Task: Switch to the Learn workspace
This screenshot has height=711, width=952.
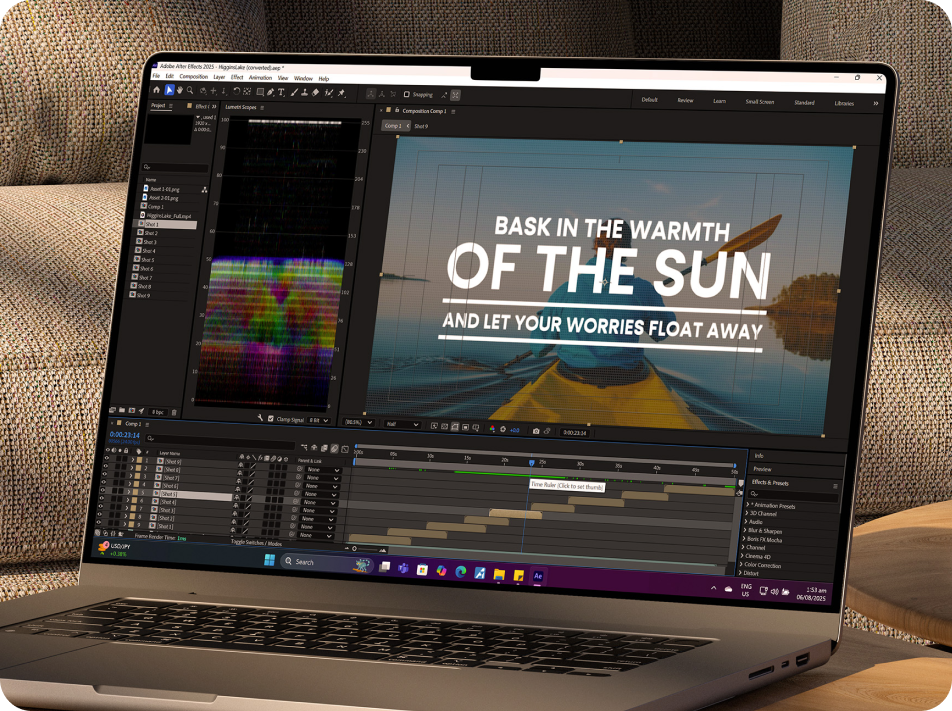Action: (719, 101)
